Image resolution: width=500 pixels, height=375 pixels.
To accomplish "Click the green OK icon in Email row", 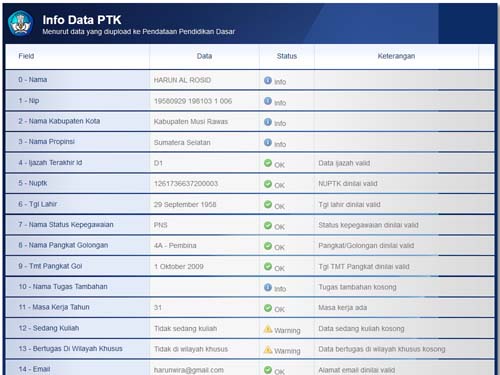I will coord(268,370).
